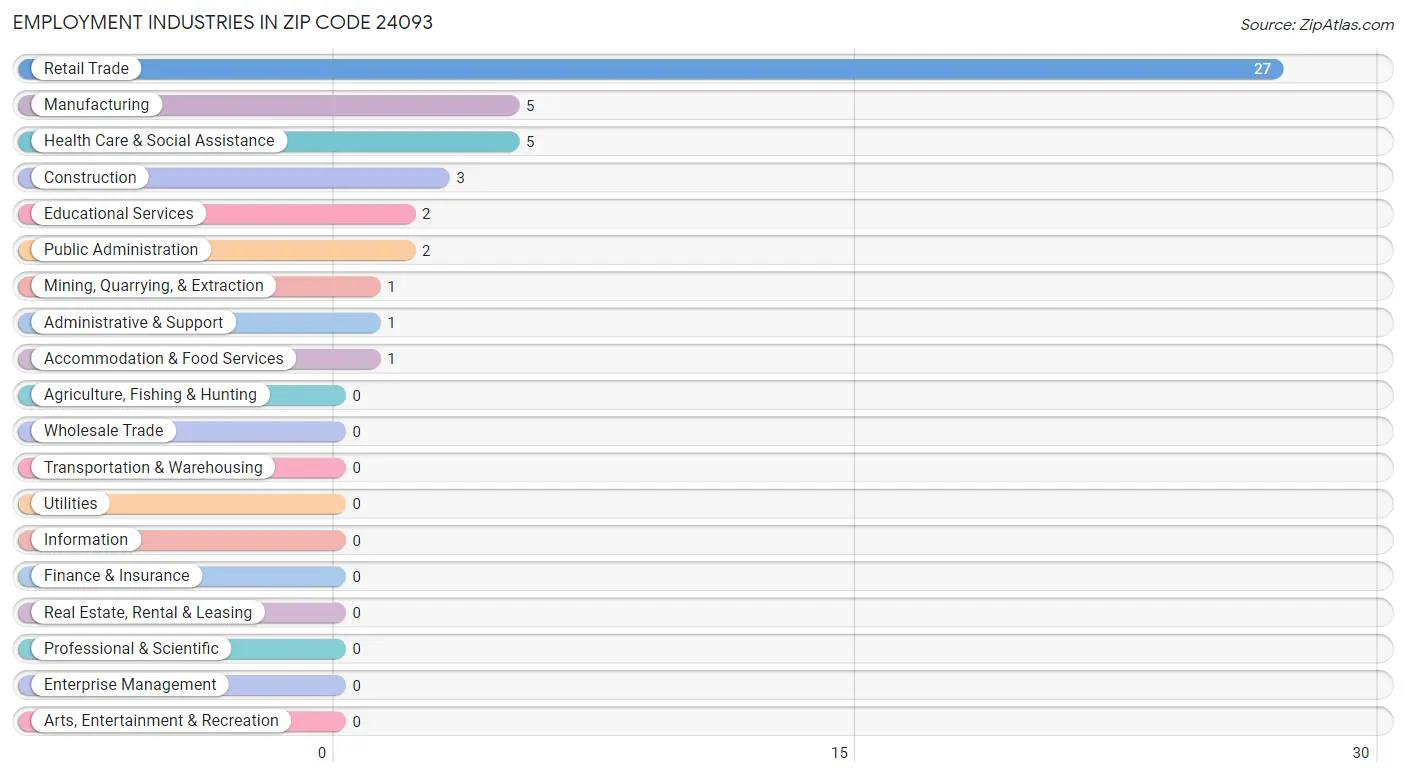Image resolution: width=1406 pixels, height=776 pixels.
Task: Select Accommodation & Food Services label
Action: [164, 359]
